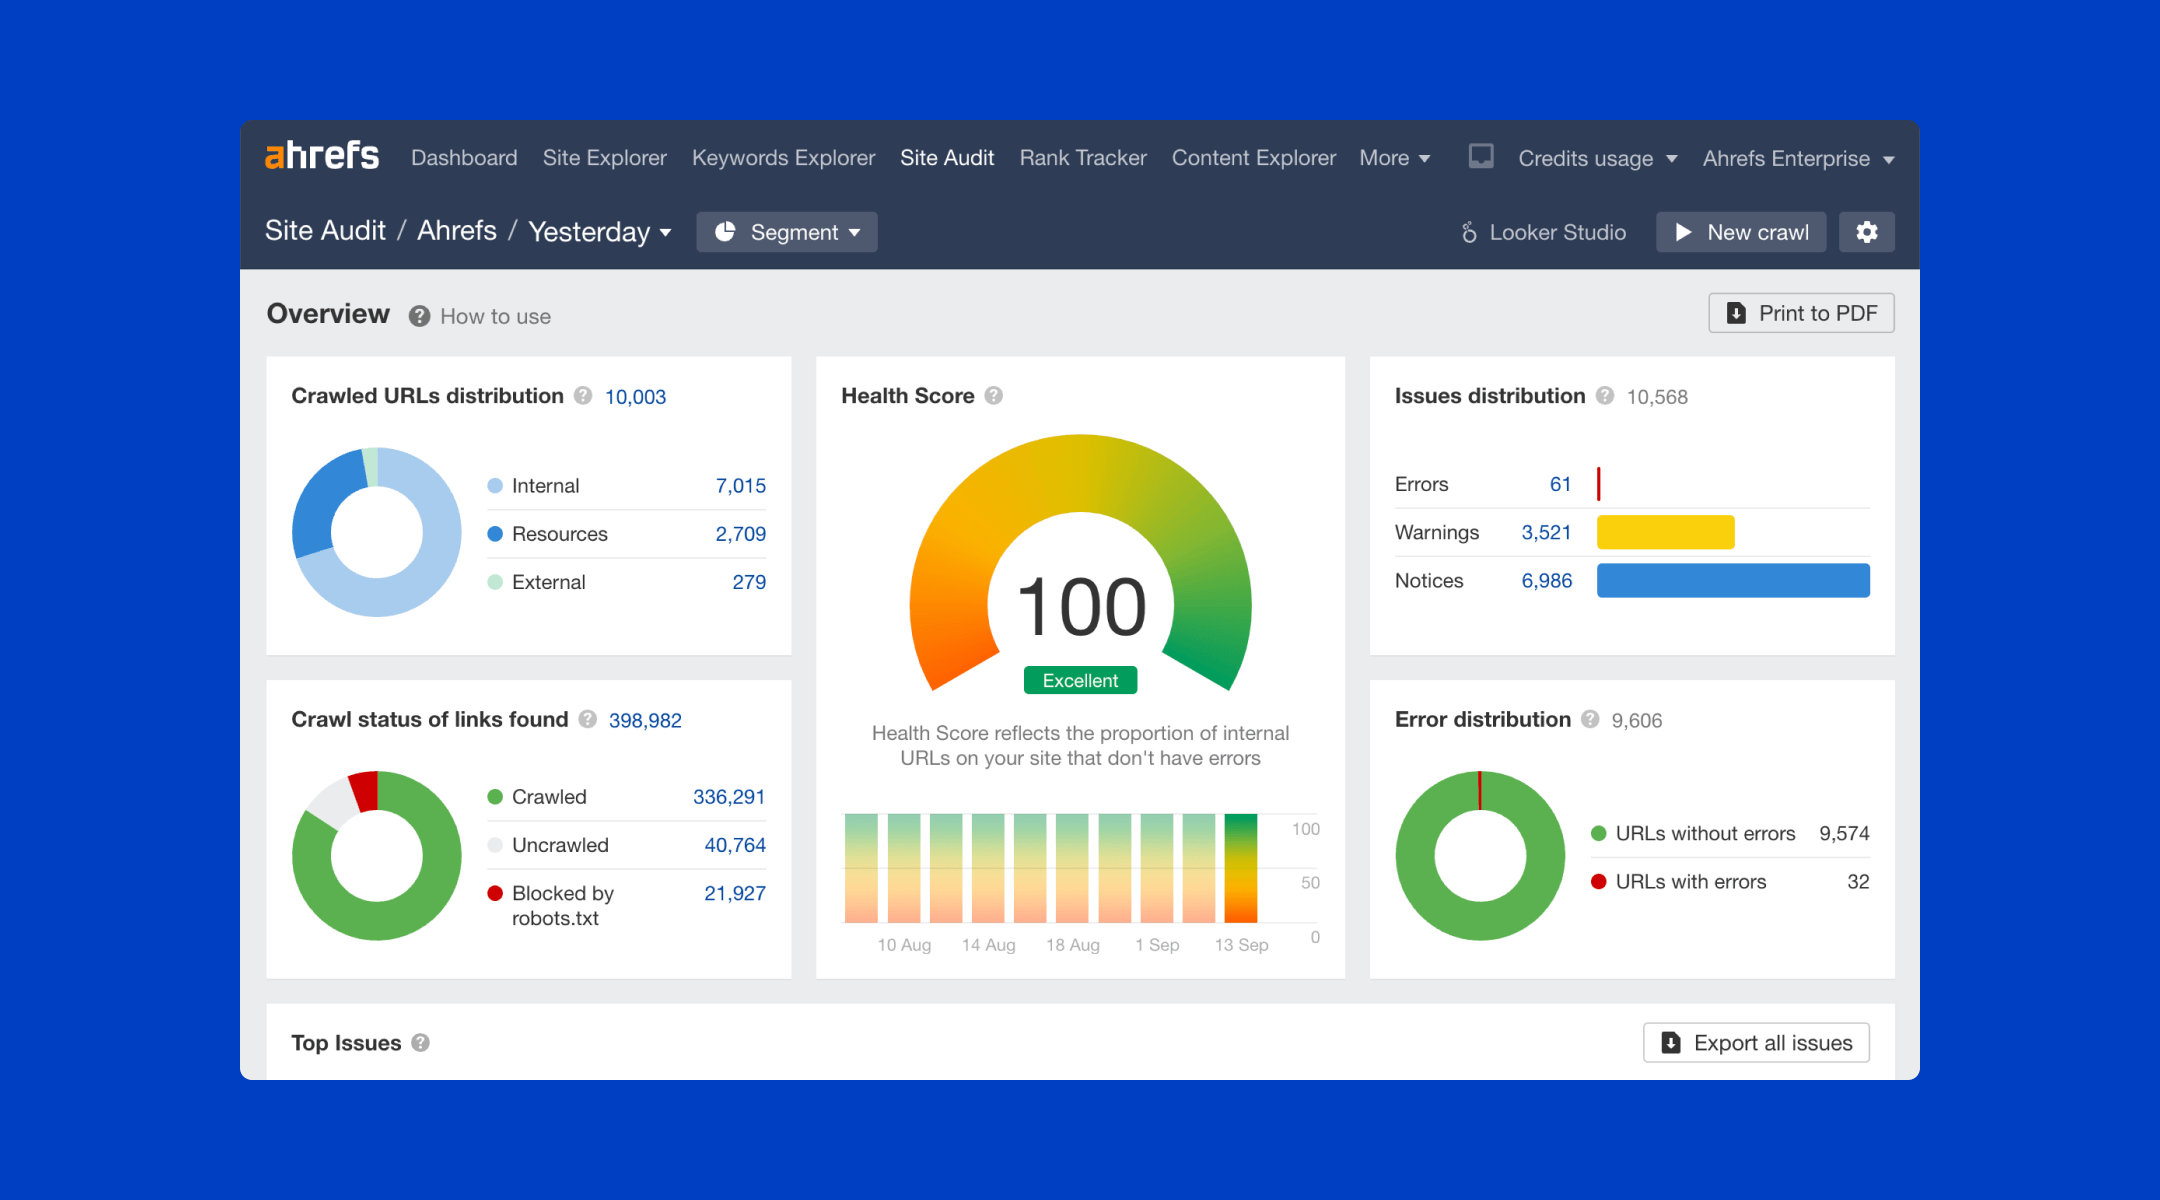Open the More navigation menu
The image size is (2160, 1200).
click(1394, 158)
